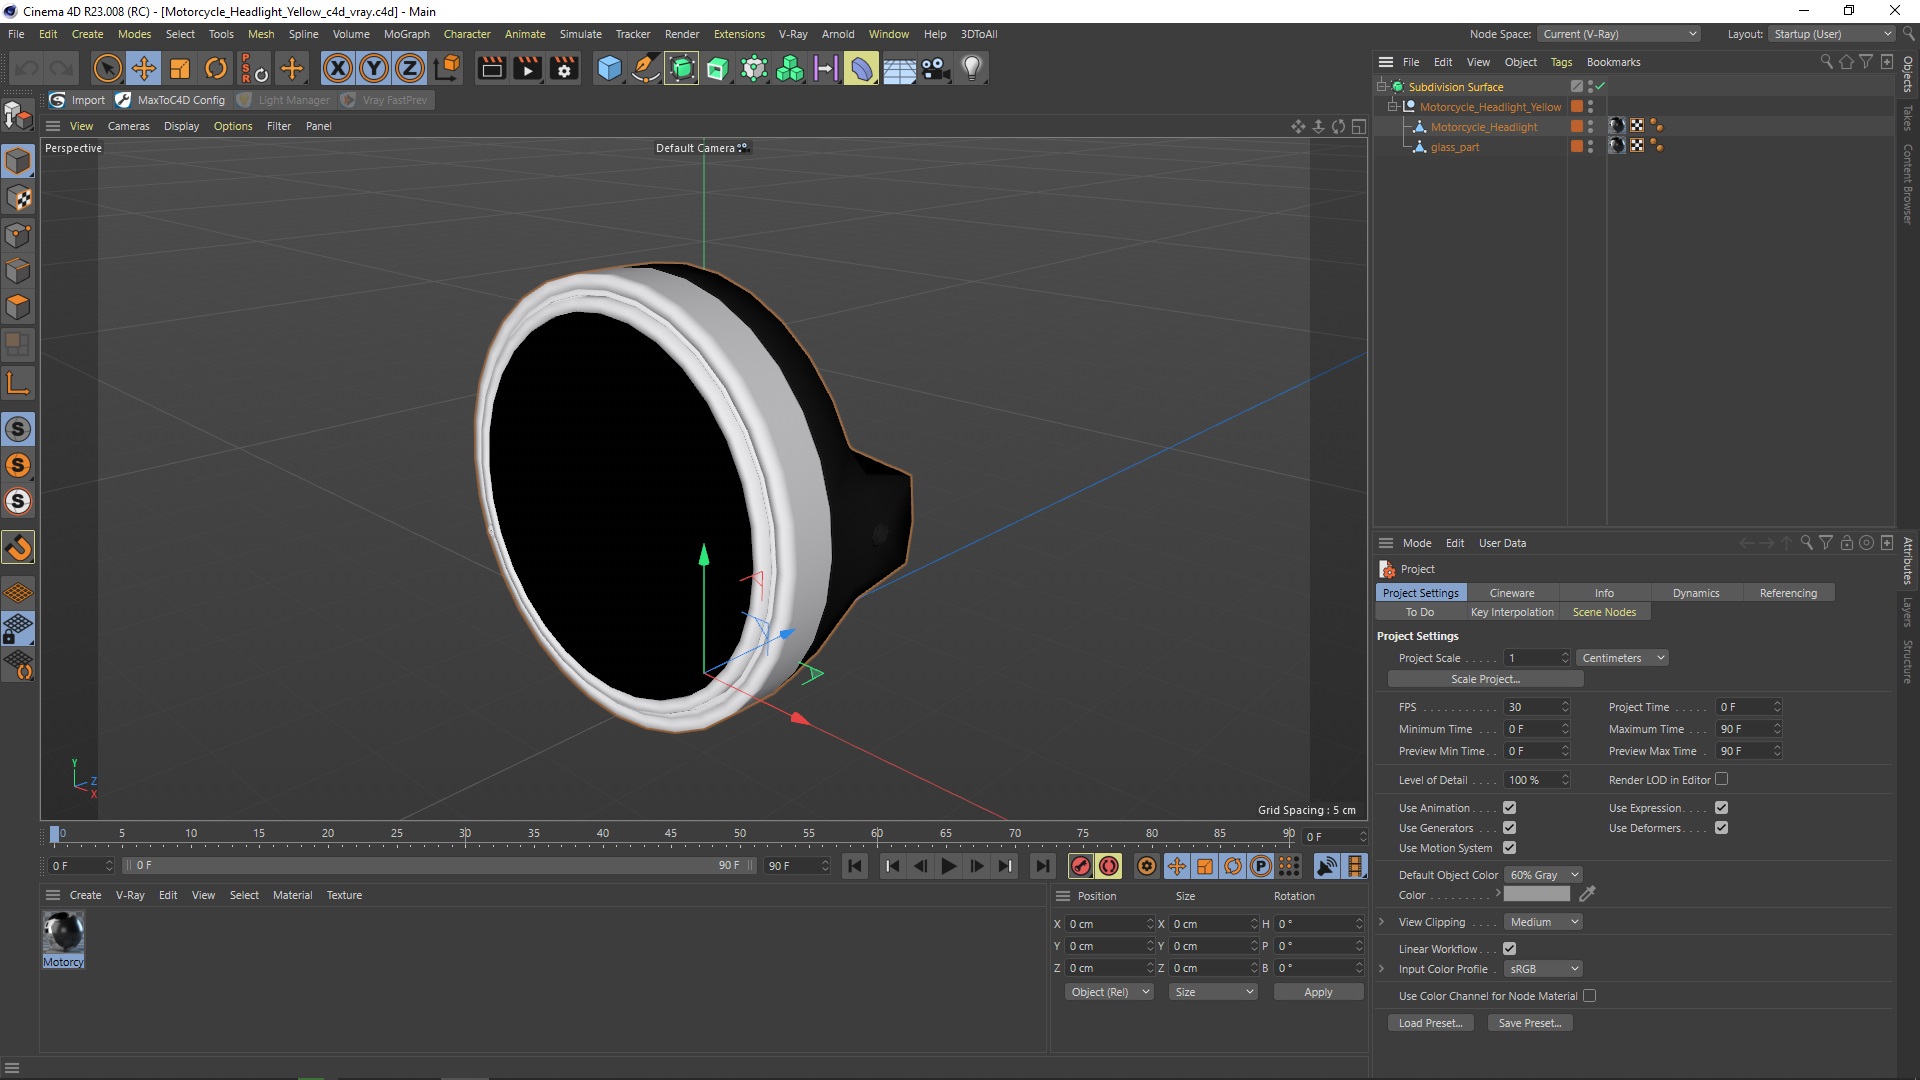Collapse Motorcycle_Headlight_Yellow tree node
1920x1080 pixels.
(x=1392, y=107)
